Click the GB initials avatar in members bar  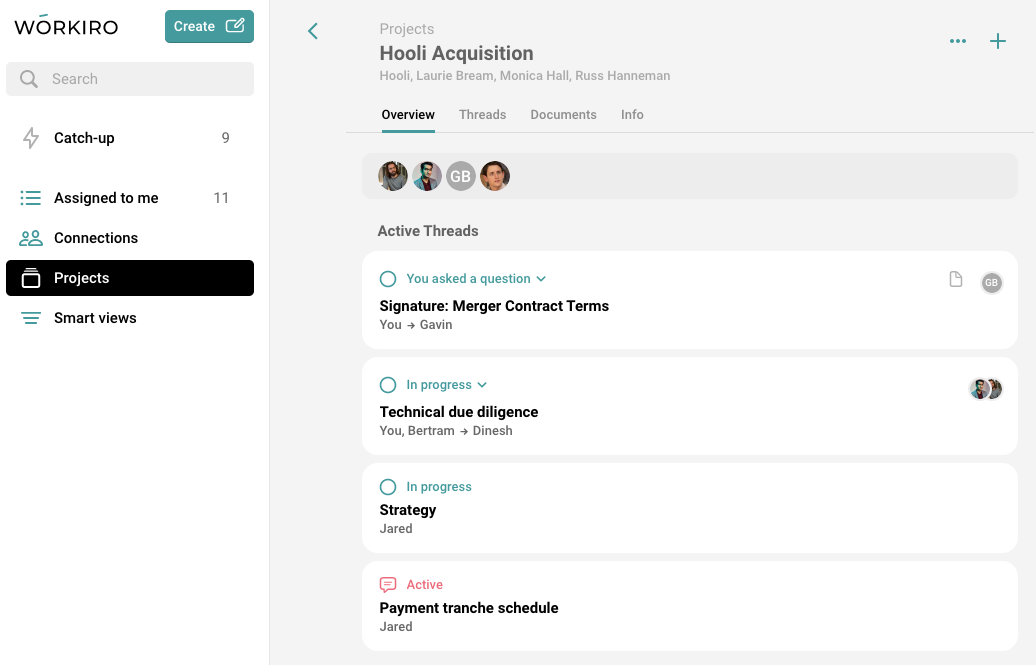[460, 176]
